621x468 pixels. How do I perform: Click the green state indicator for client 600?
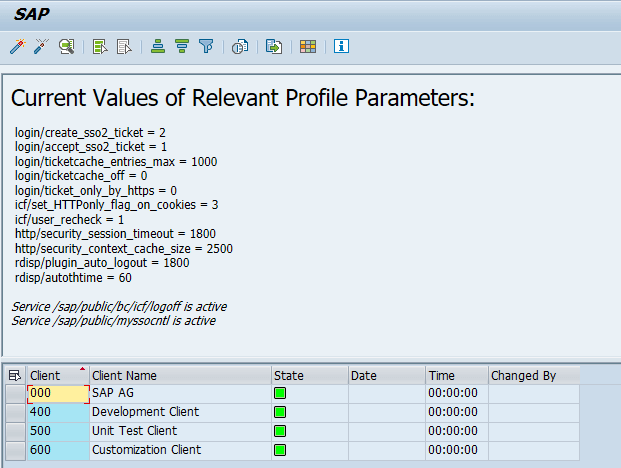[280, 450]
